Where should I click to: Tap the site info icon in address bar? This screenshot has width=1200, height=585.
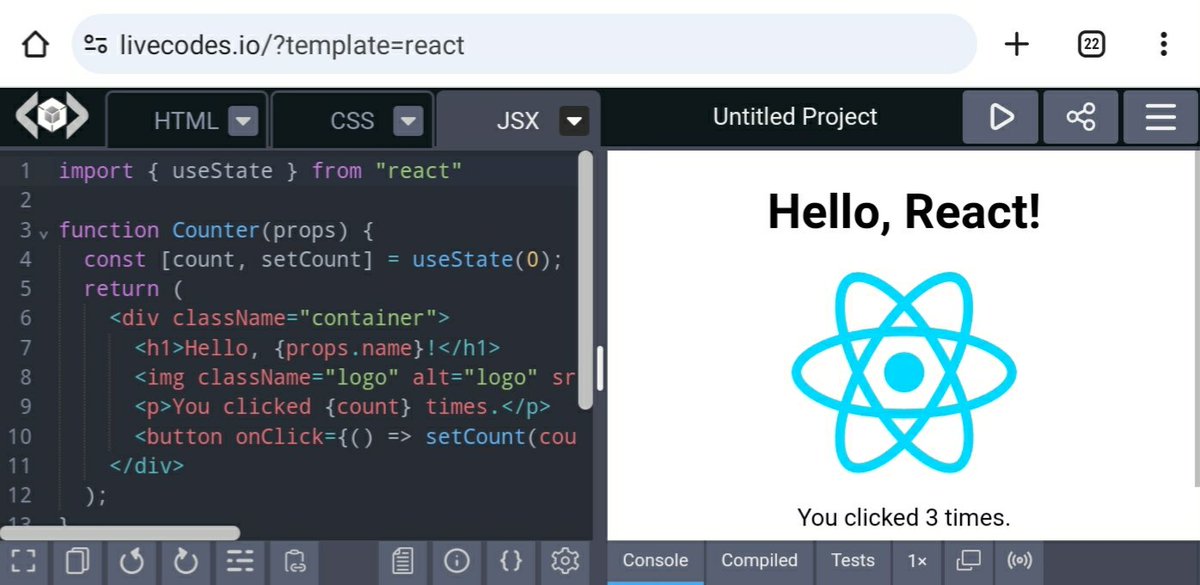[x=96, y=44]
